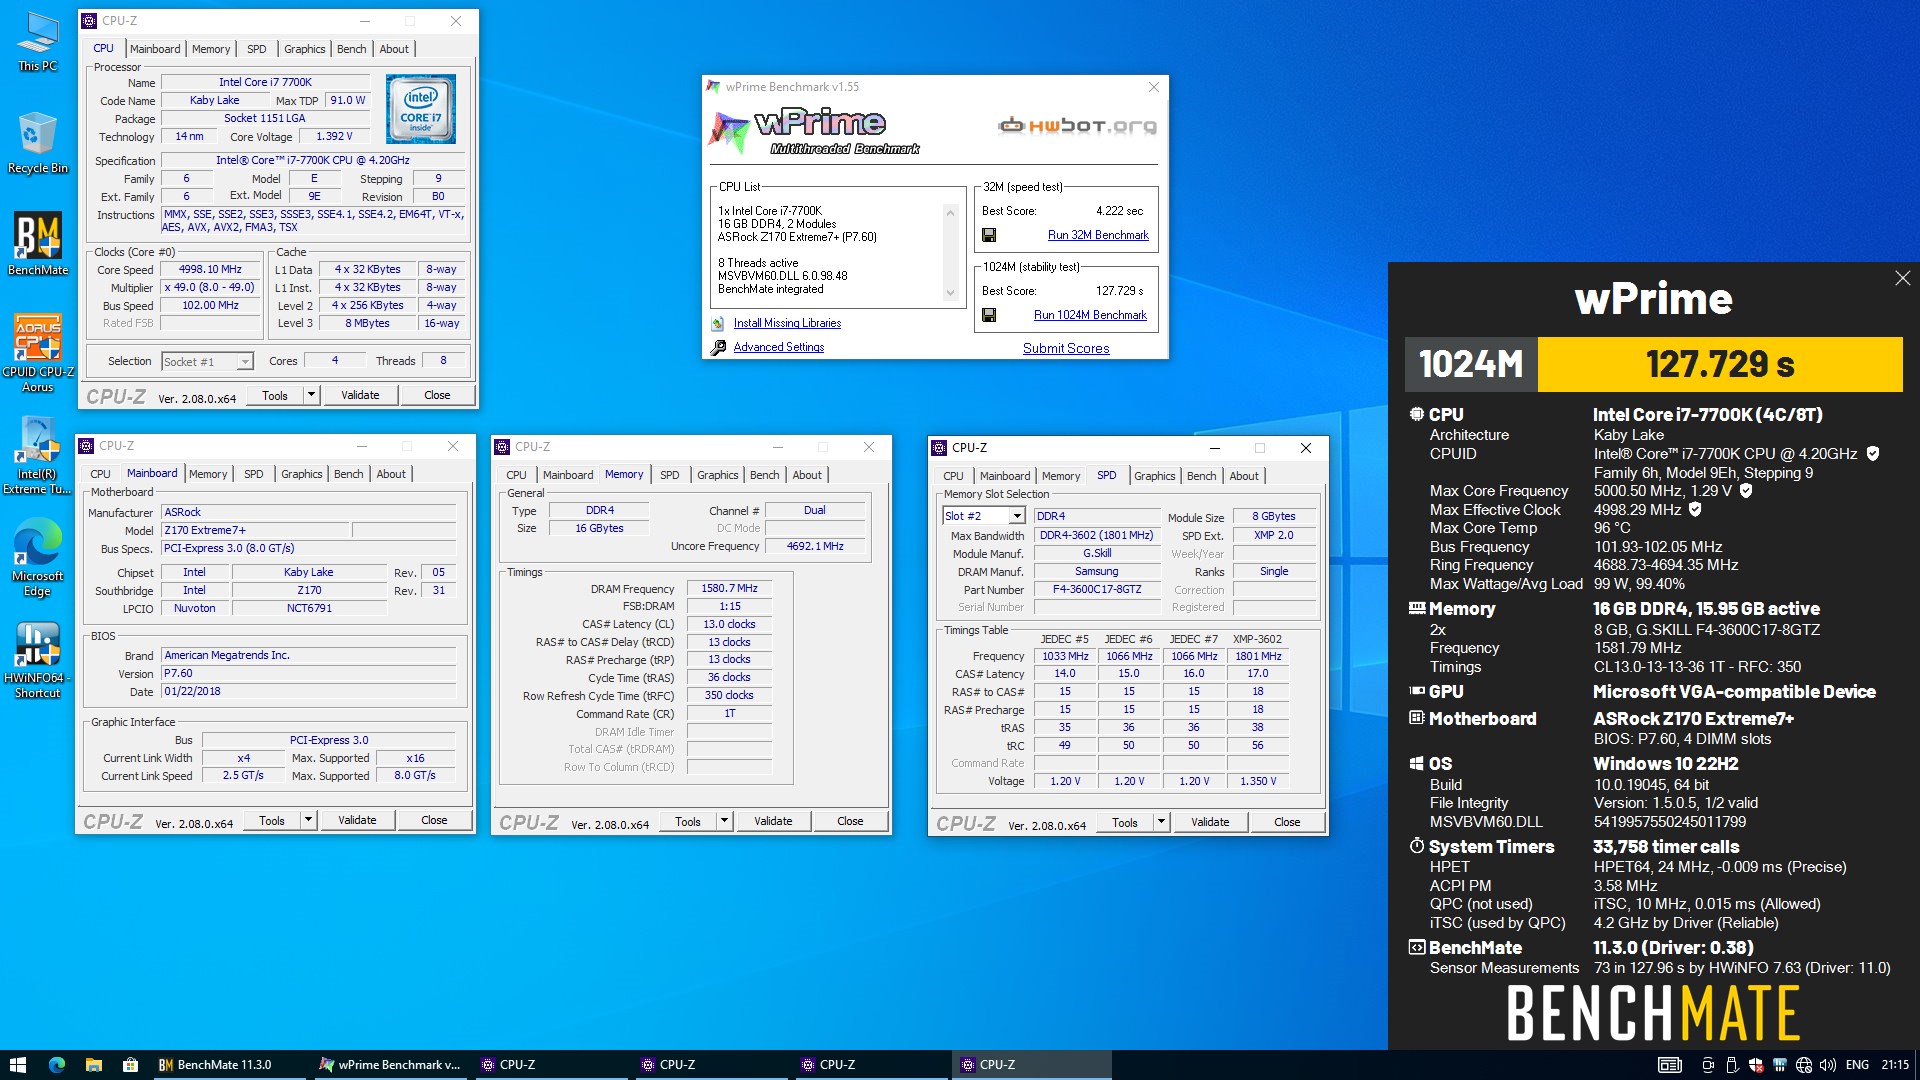Open About tab in the Mainboard CPU-Z window
The image size is (1920, 1080).
coord(391,474)
